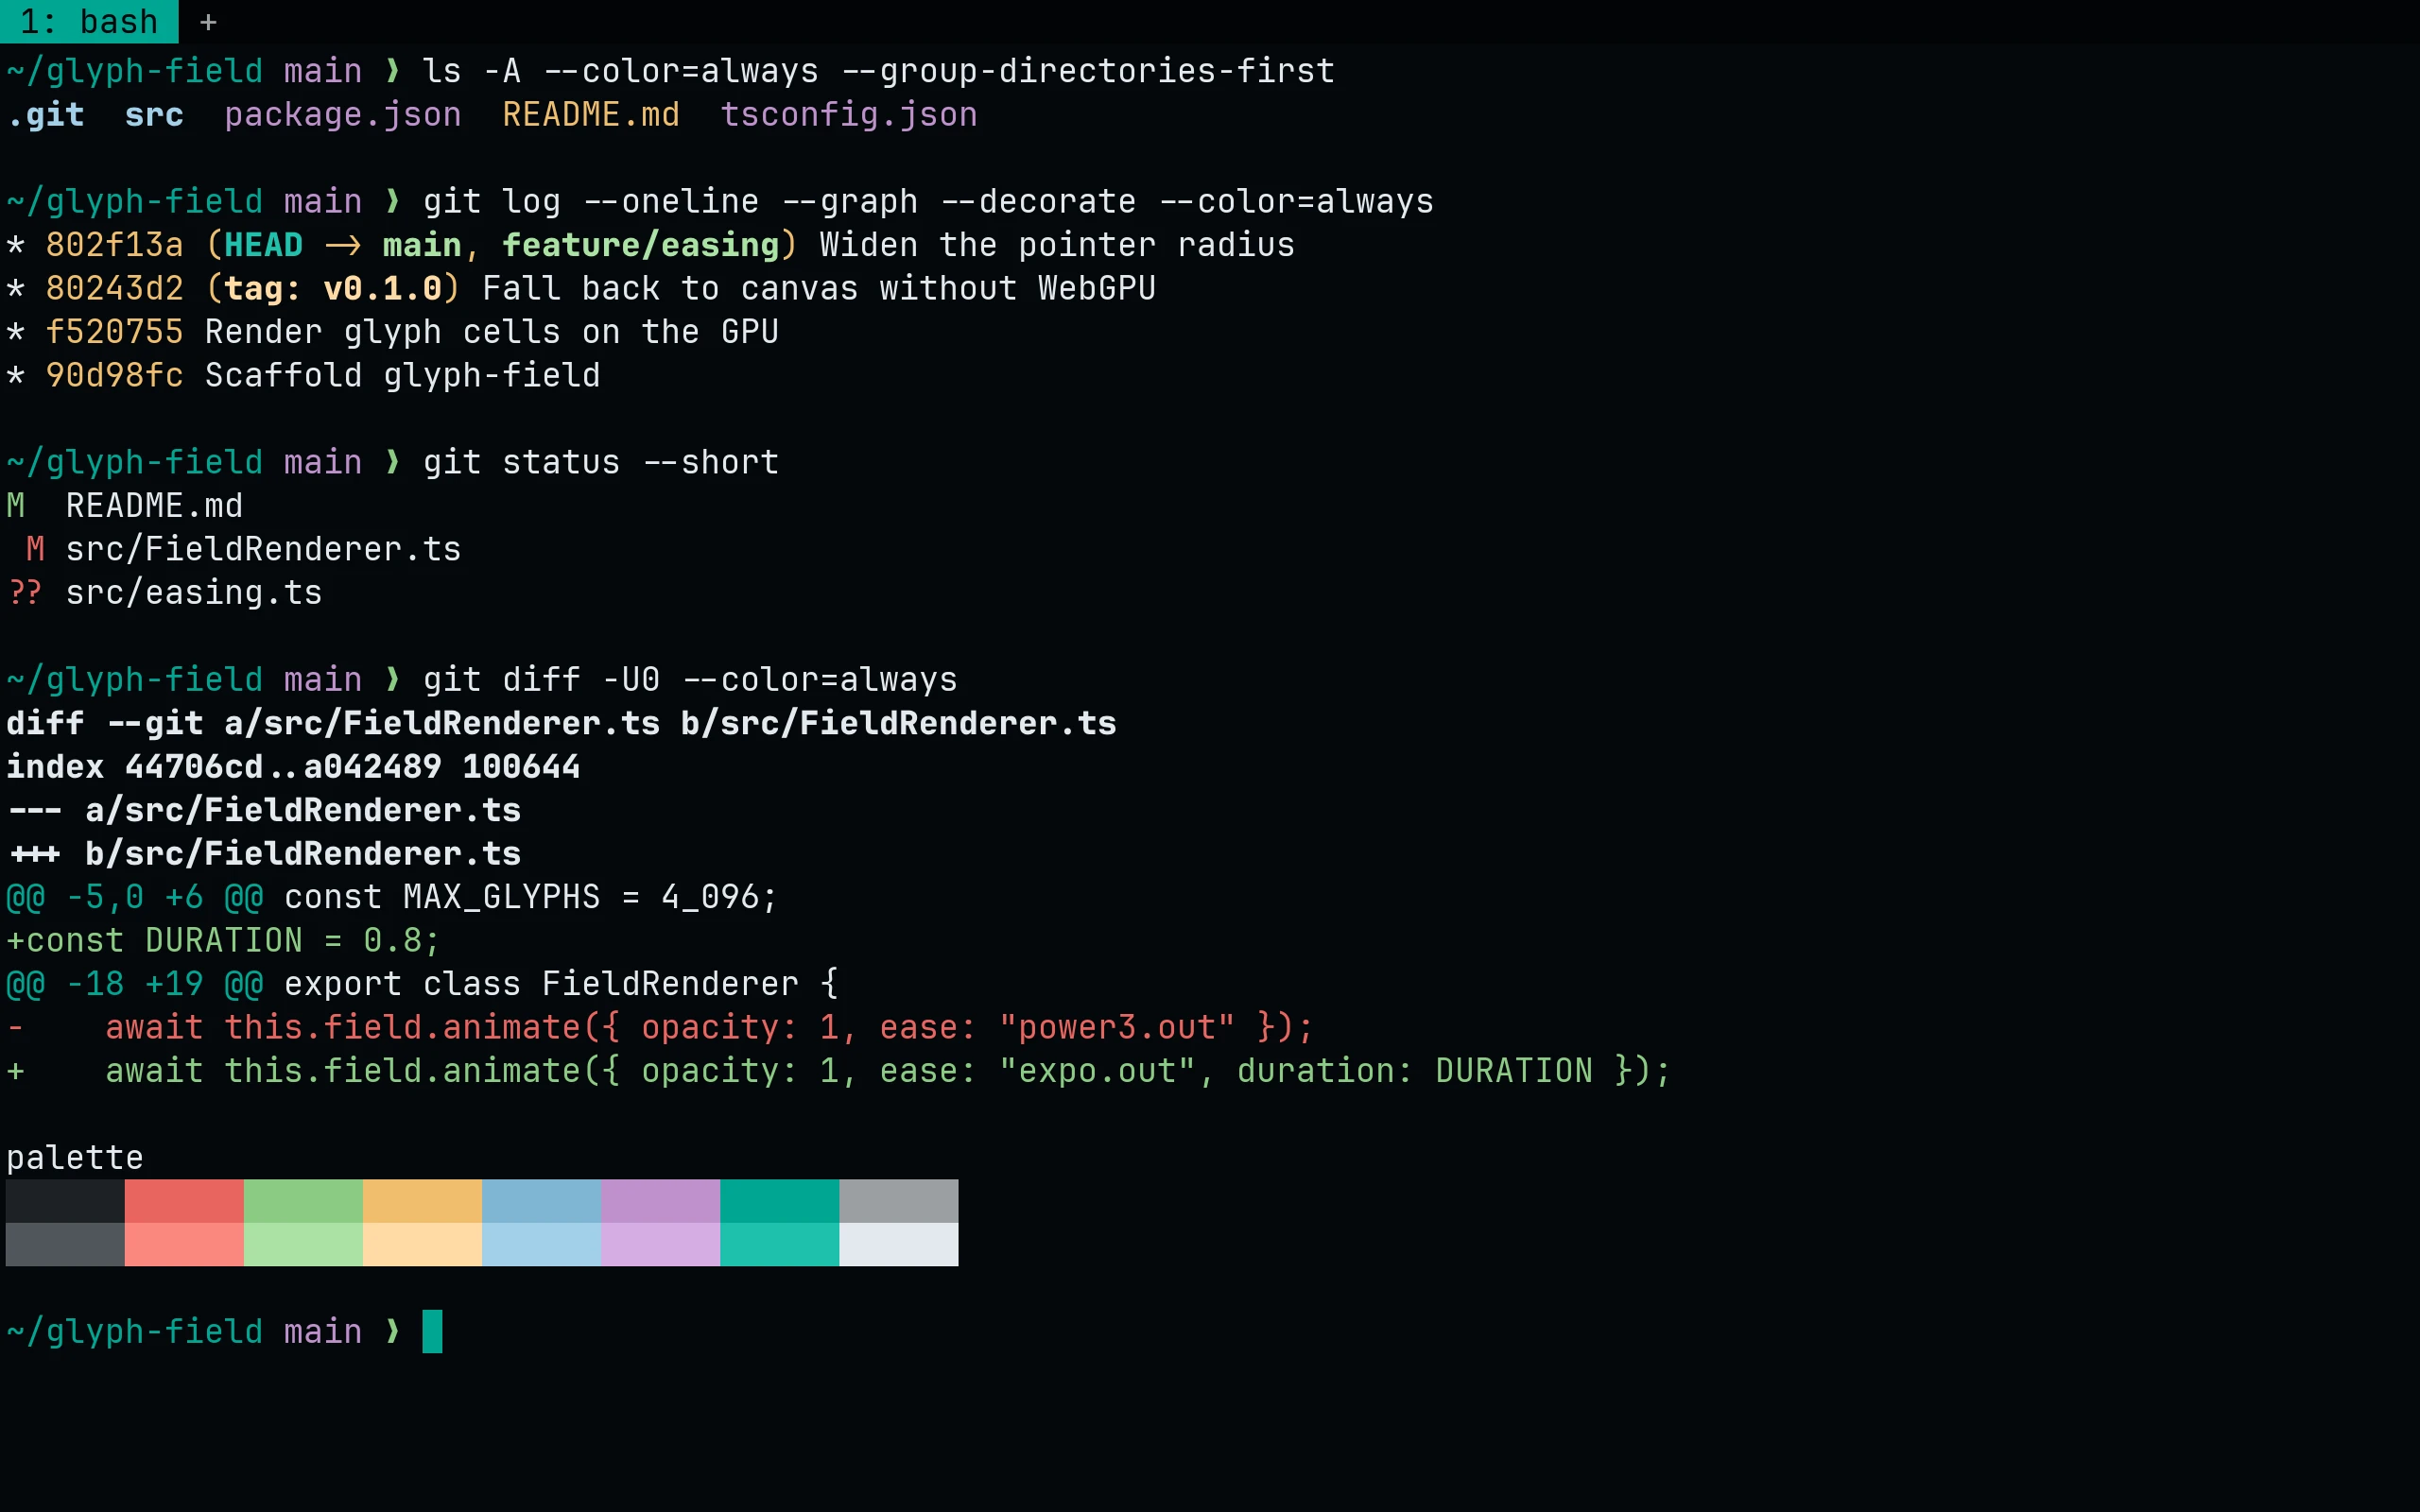Click commit hash 'f520755' in git log
This screenshot has height=1512, width=2420.
point(115,332)
